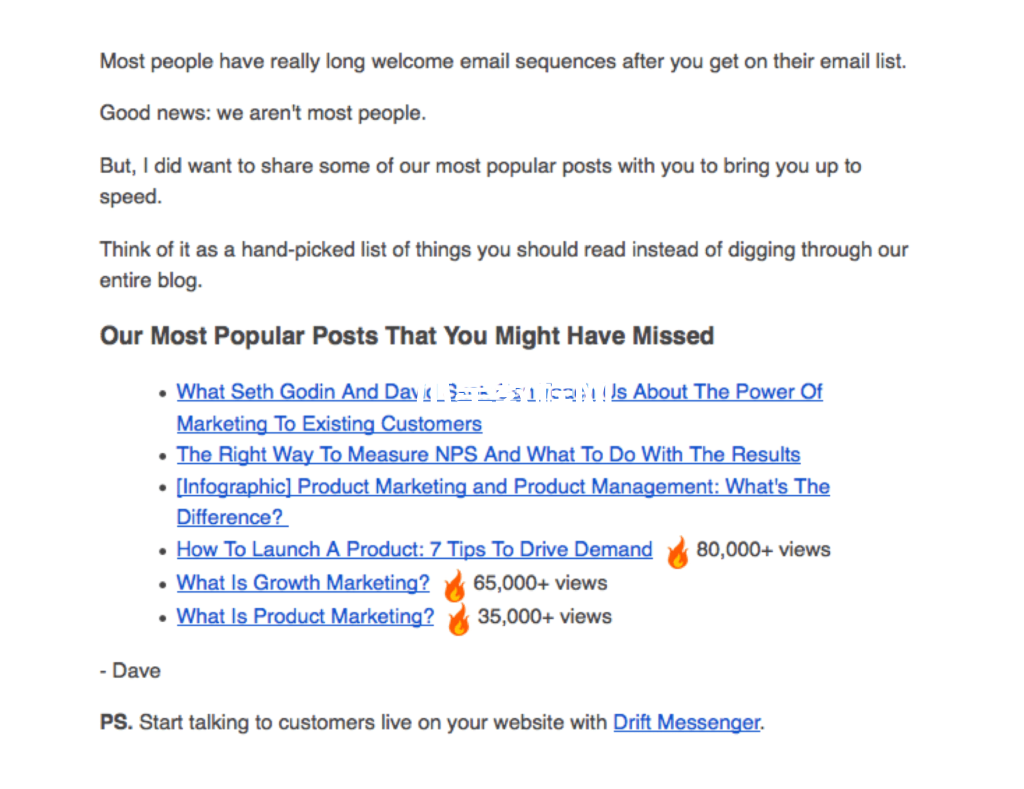Open the Infographic Product Marketing and Management link
This screenshot has height=789, width=1024.
503,487
